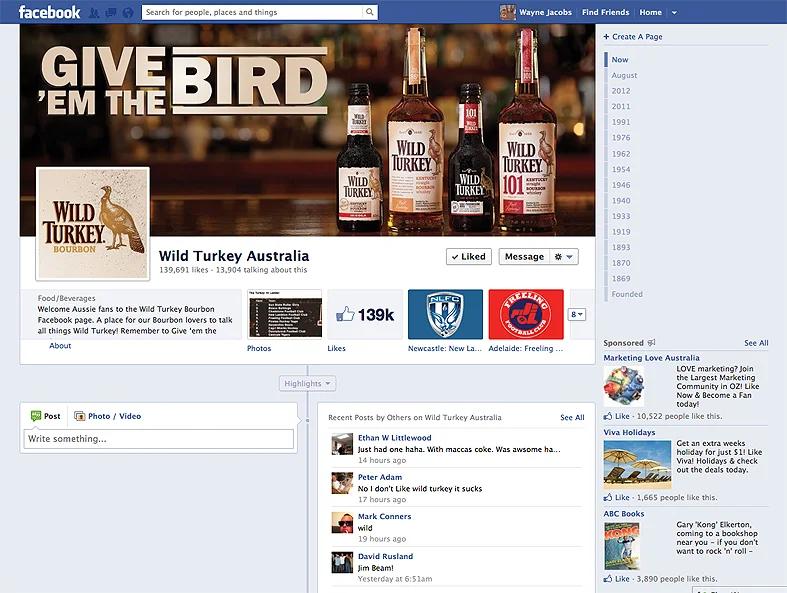This screenshot has width=787, height=593.
Task: Open the Newcastle NLFC app tile
Action: 445,314
